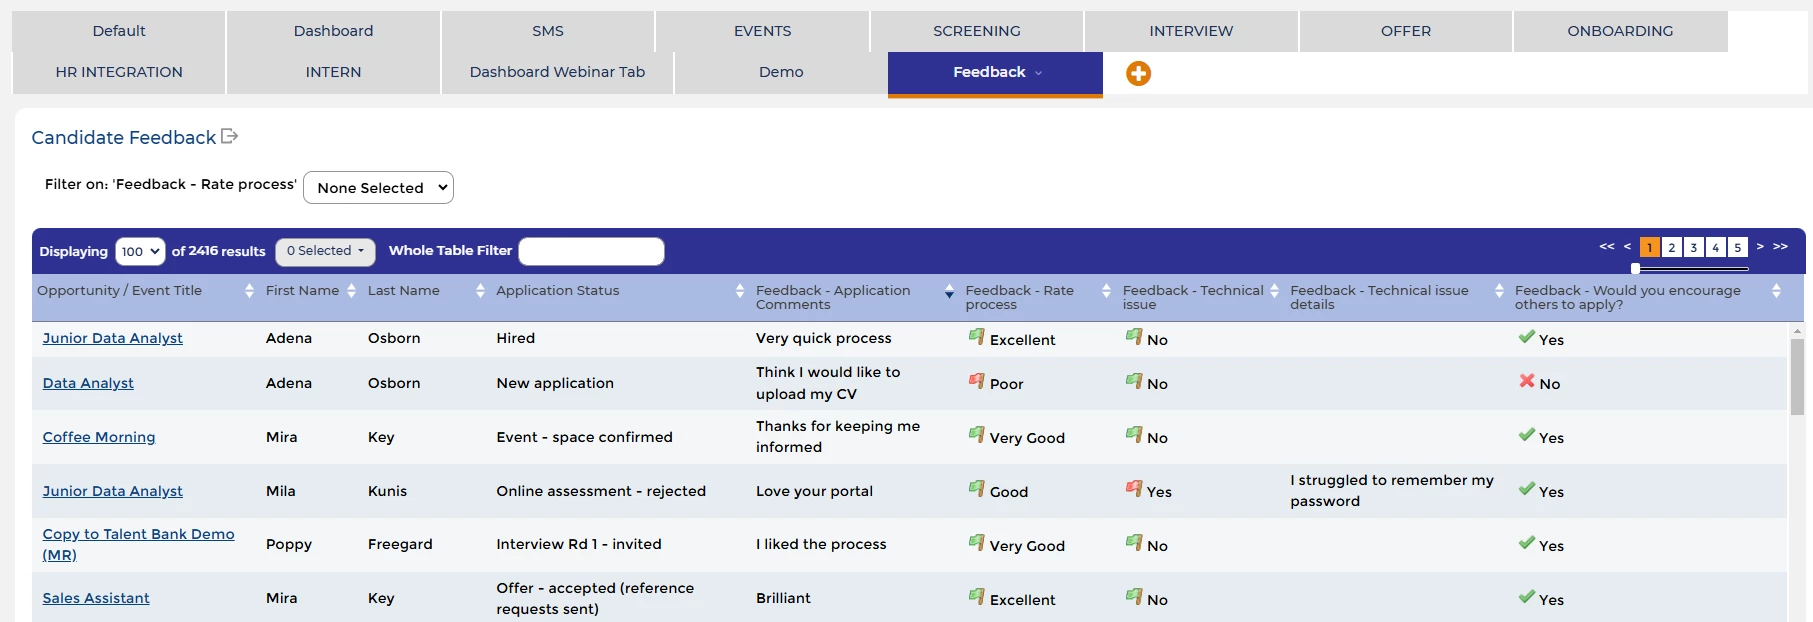The height and width of the screenshot is (622, 1813).
Task: Switch to the EVENTS tab
Action: coord(762,31)
